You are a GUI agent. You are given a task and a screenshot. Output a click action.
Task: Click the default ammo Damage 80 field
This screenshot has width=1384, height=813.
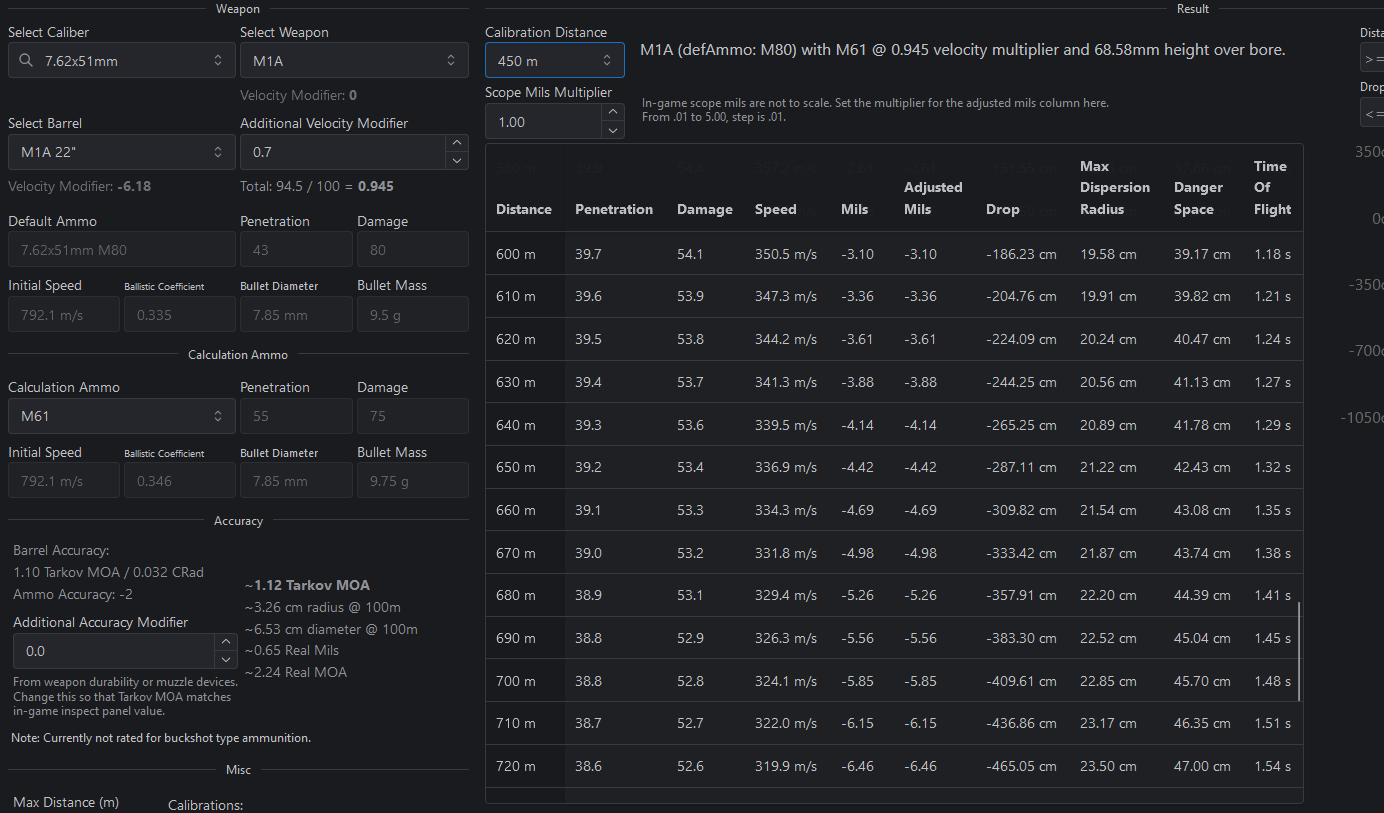coord(413,249)
